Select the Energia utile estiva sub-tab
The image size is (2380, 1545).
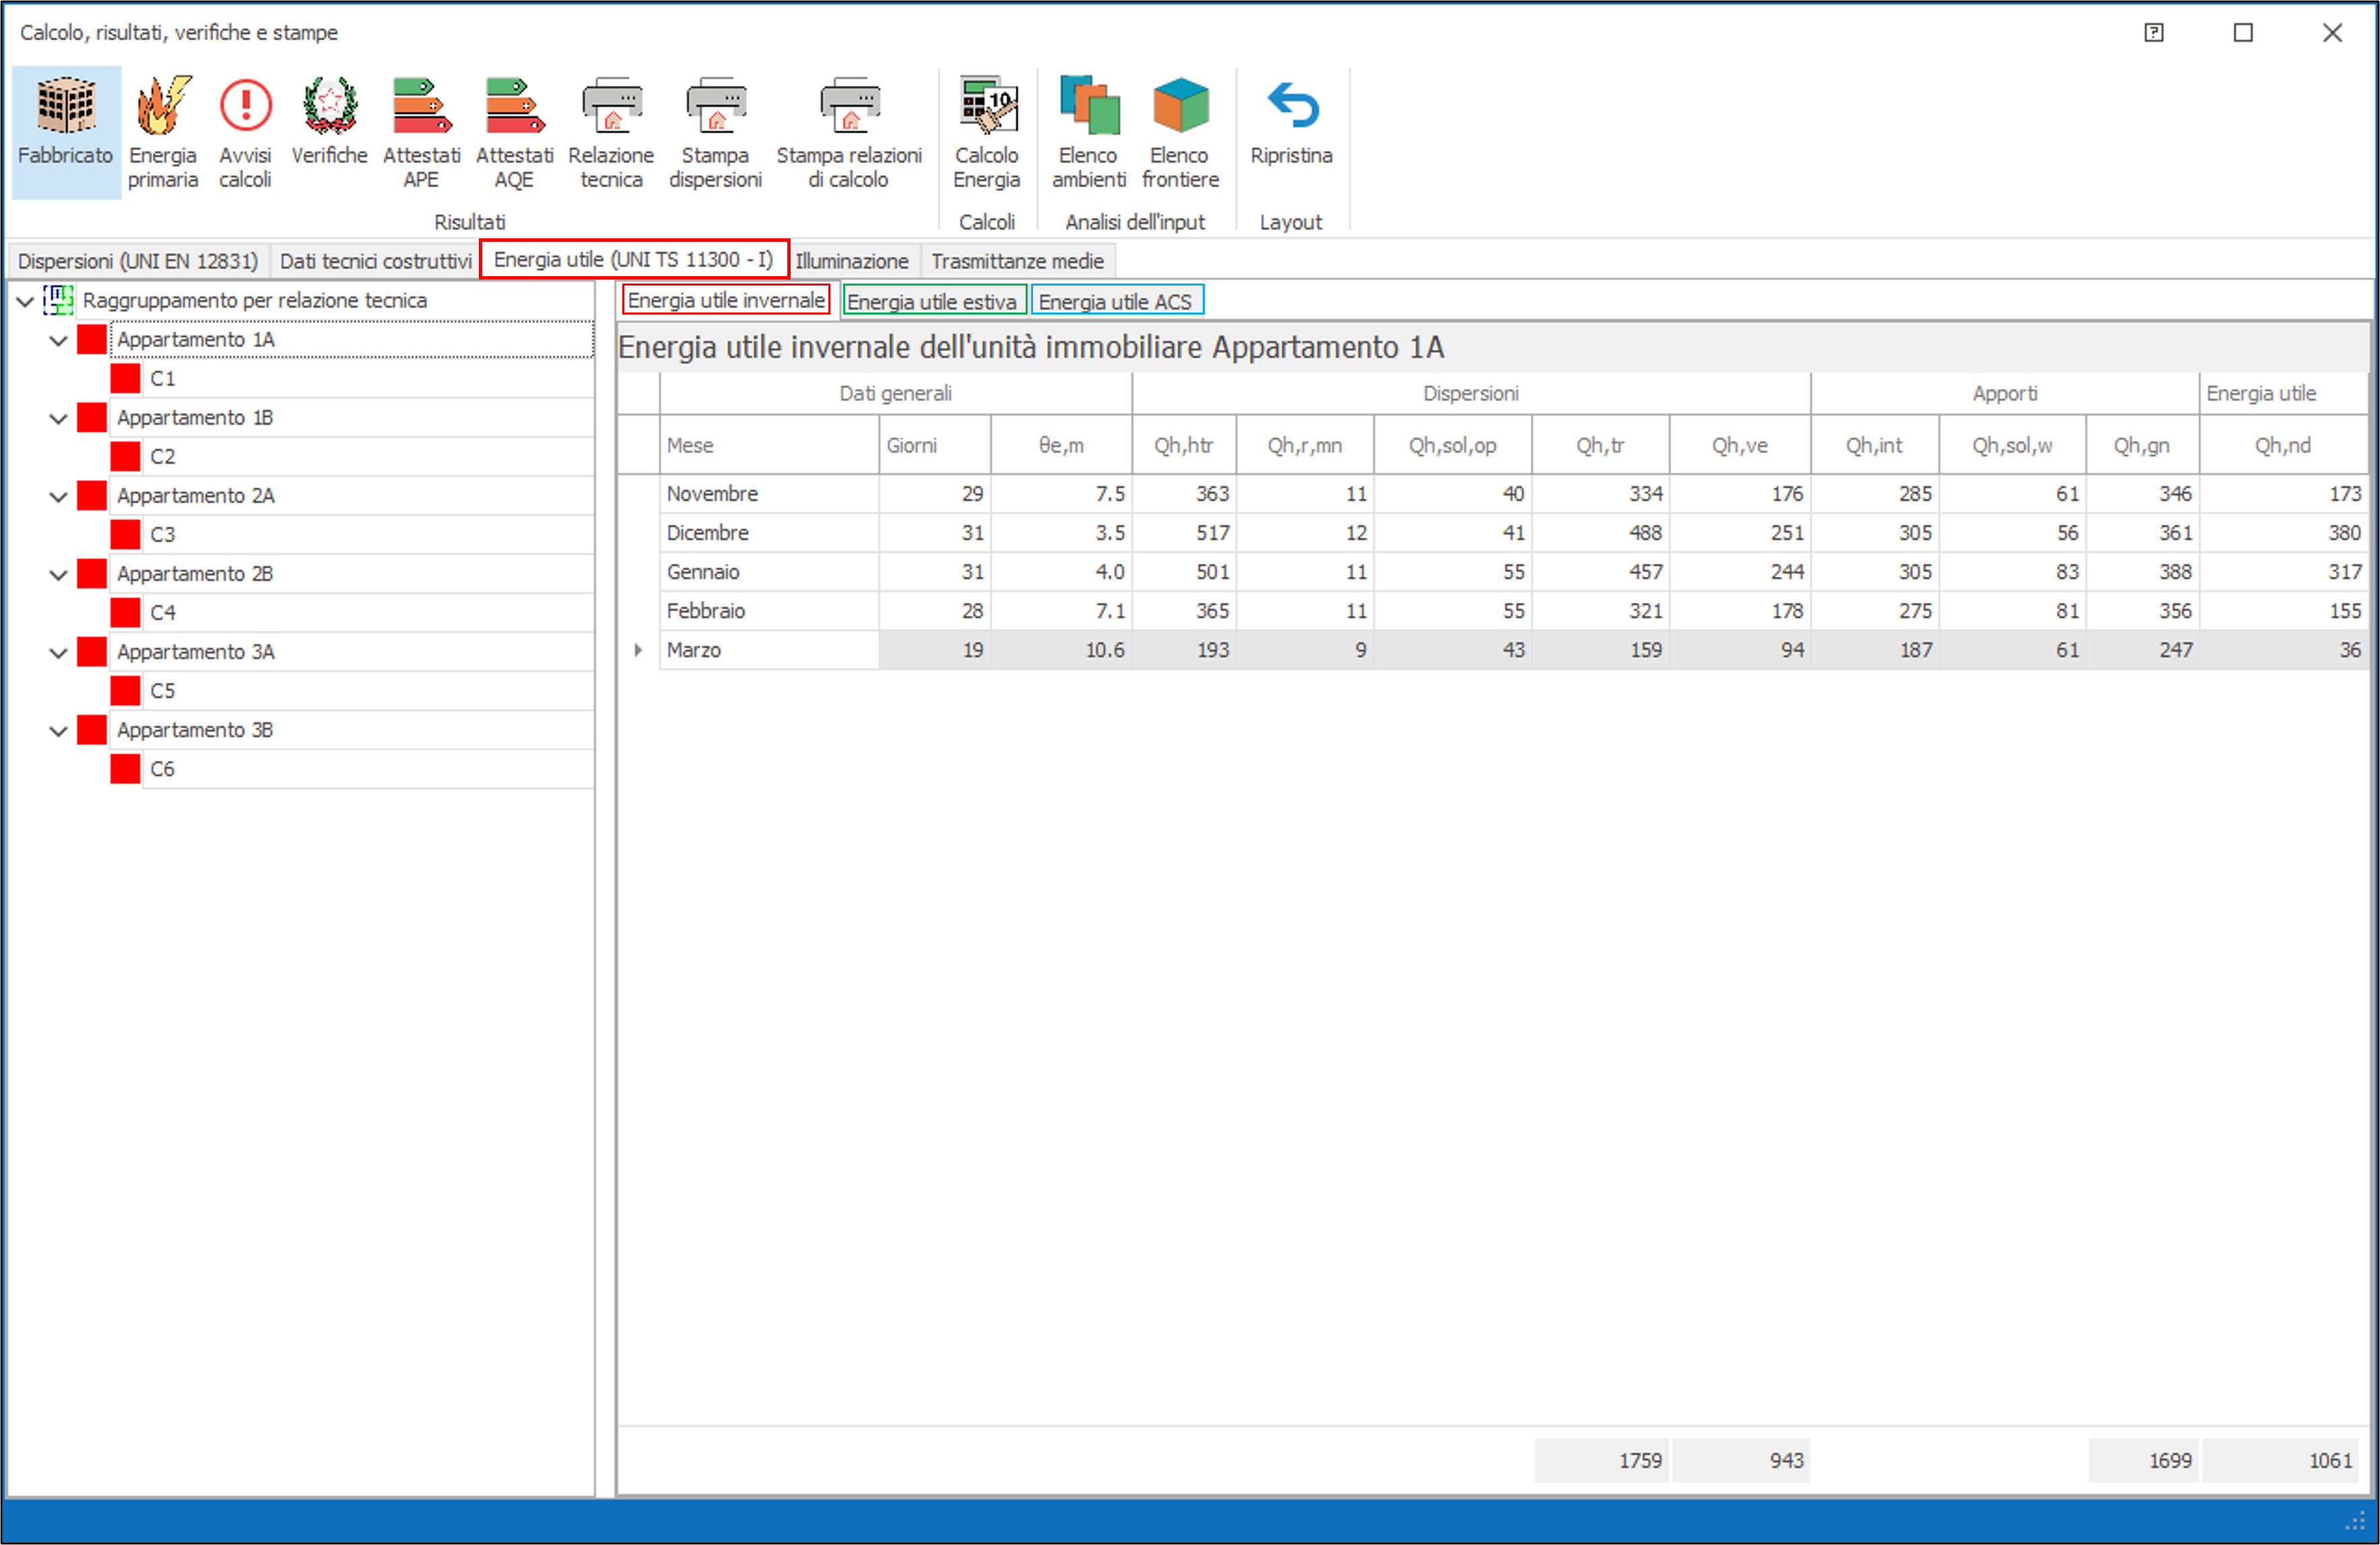point(931,301)
